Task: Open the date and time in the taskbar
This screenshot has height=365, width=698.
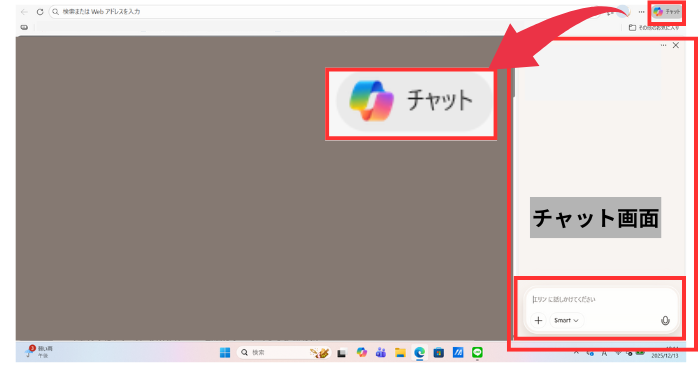Action: (666, 353)
